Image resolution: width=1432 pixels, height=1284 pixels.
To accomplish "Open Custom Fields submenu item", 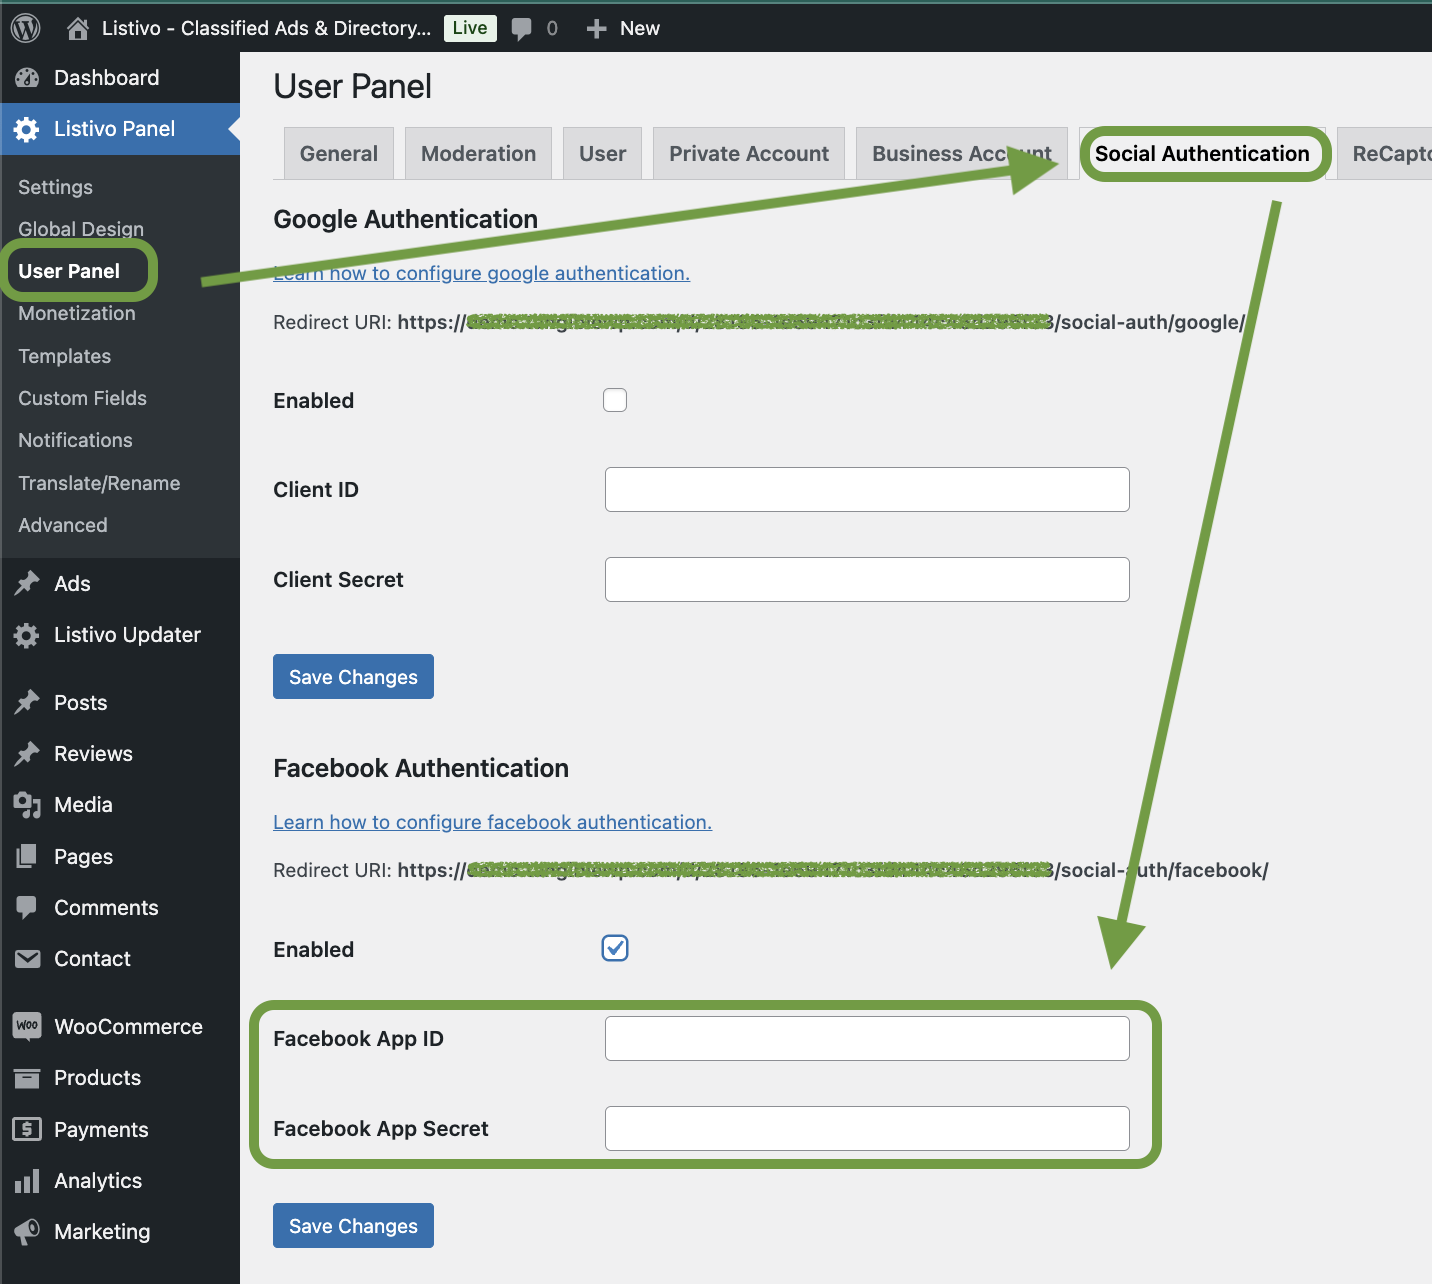I will pyautogui.click(x=82, y=398).
